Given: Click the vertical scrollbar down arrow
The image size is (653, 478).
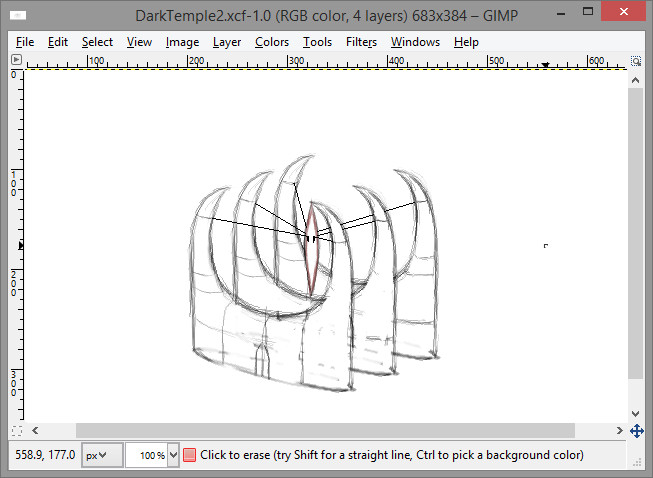Looking at the screenshot, I should click(636, 413).
